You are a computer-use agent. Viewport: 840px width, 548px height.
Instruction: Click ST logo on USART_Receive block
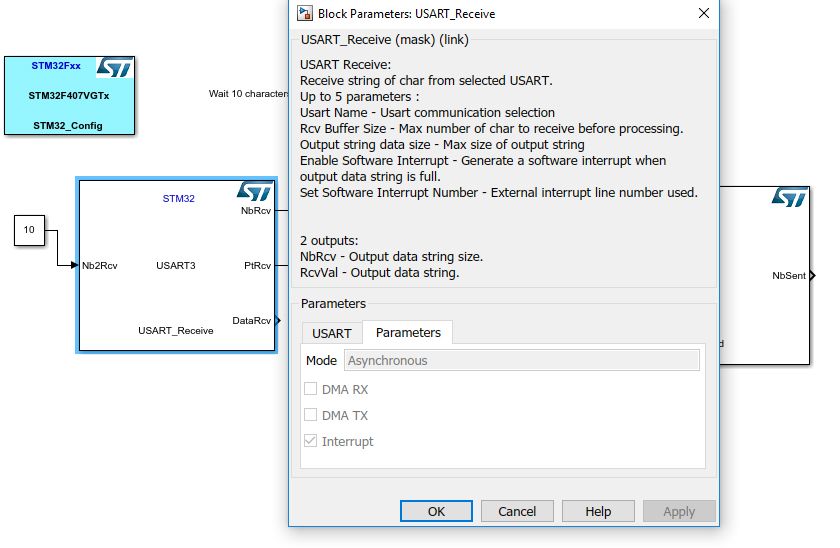[255, 191]
